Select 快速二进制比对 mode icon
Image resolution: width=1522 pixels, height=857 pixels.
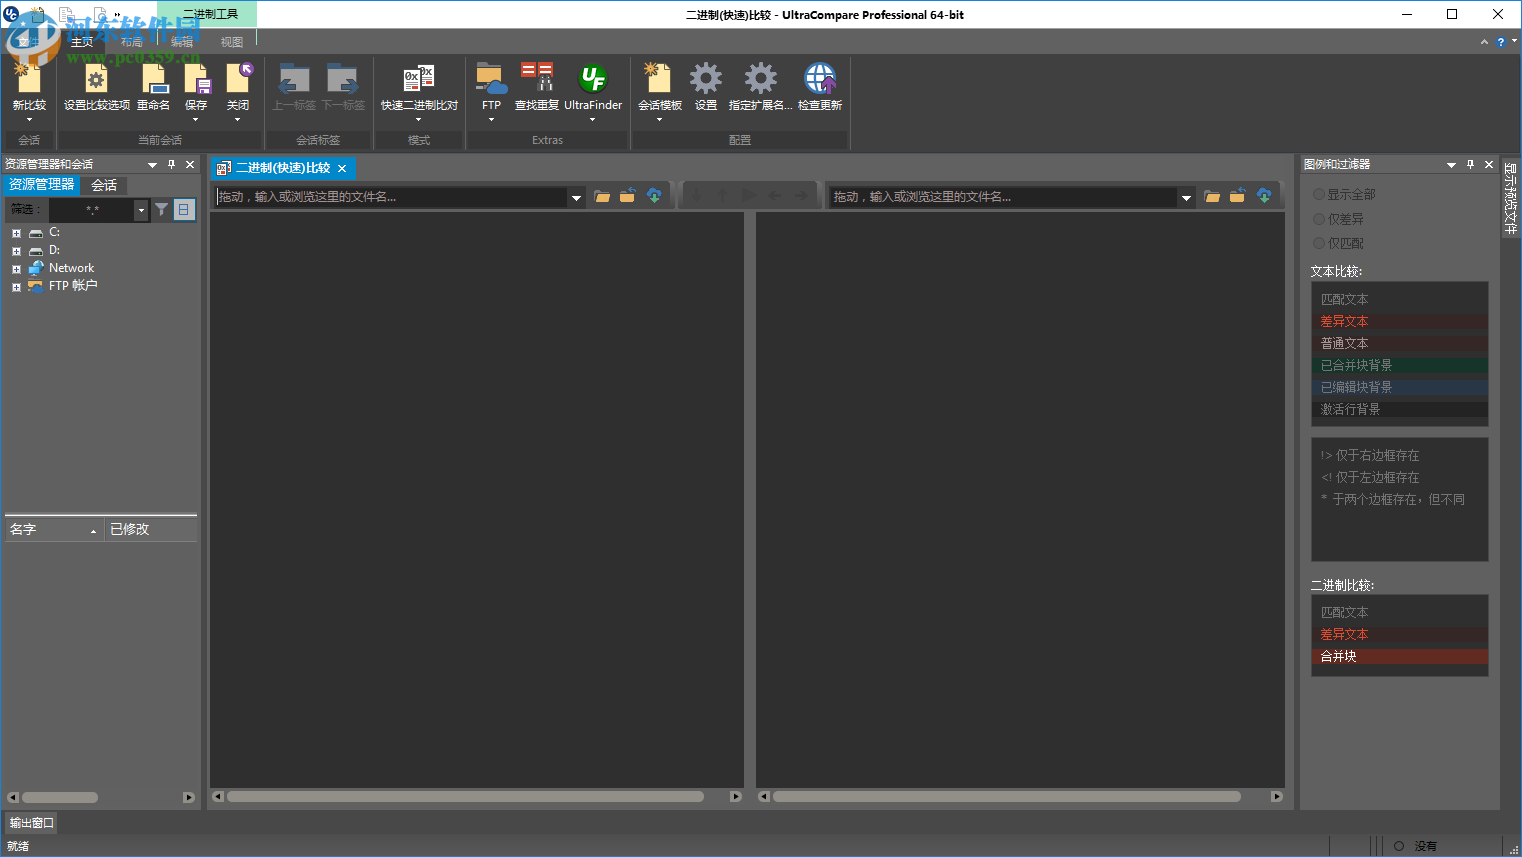419,80
